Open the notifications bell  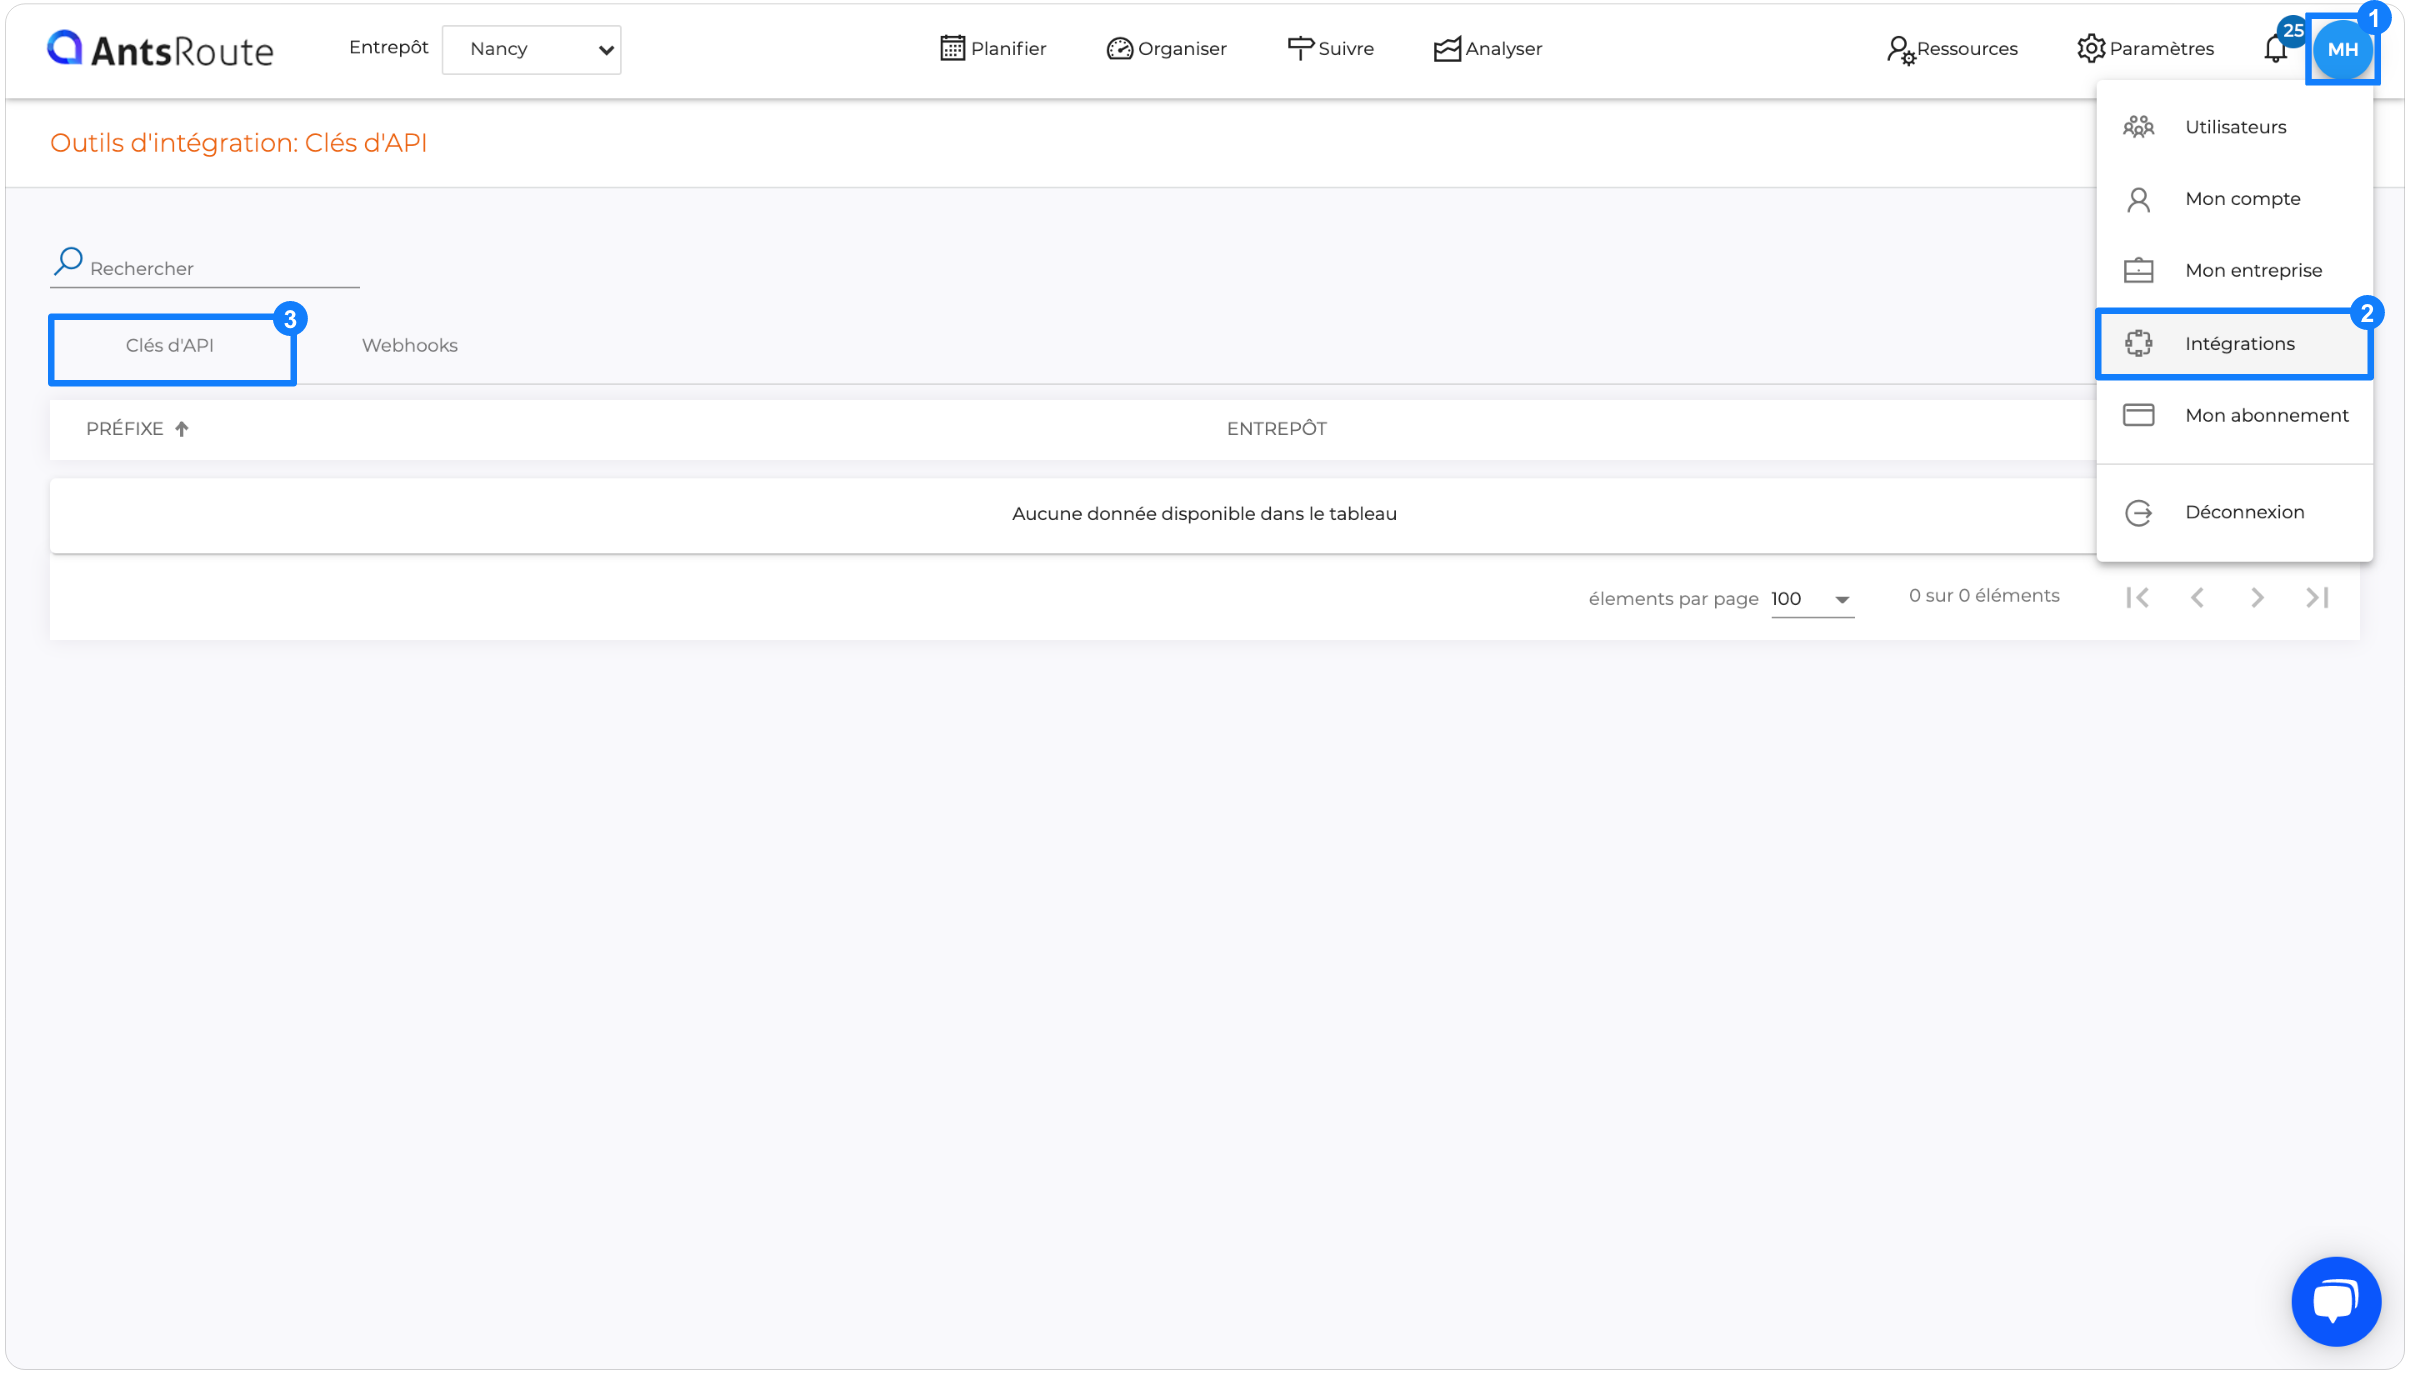[2275, 47]
